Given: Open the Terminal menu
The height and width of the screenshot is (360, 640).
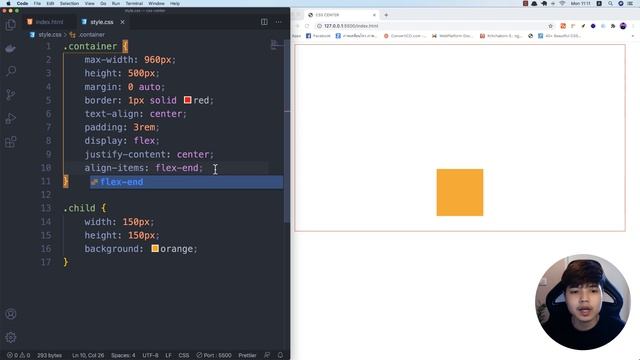Looking at the screenshot, I should [134, 3].
